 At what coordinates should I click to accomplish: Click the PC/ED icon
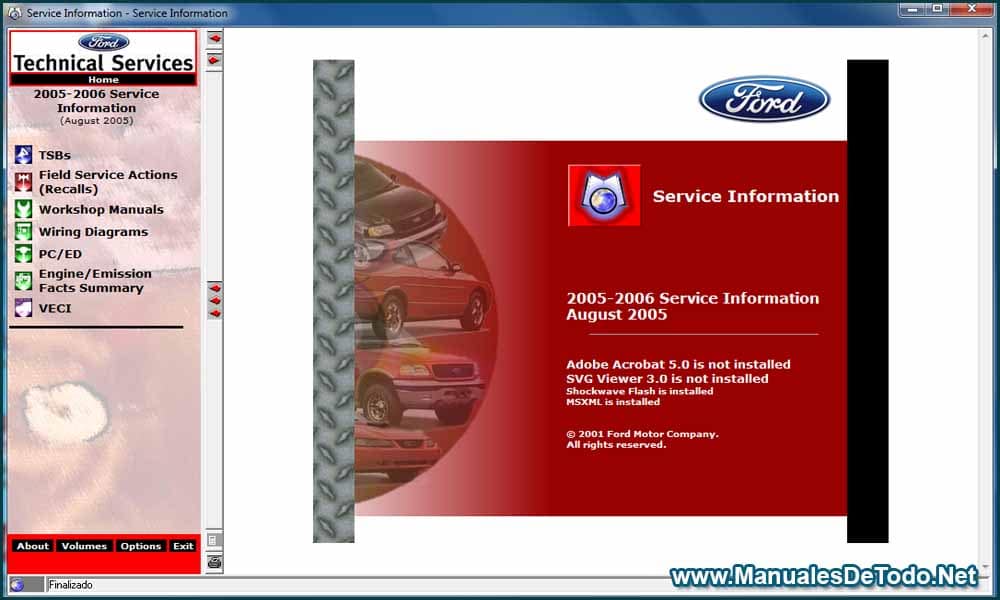point(22,254)
